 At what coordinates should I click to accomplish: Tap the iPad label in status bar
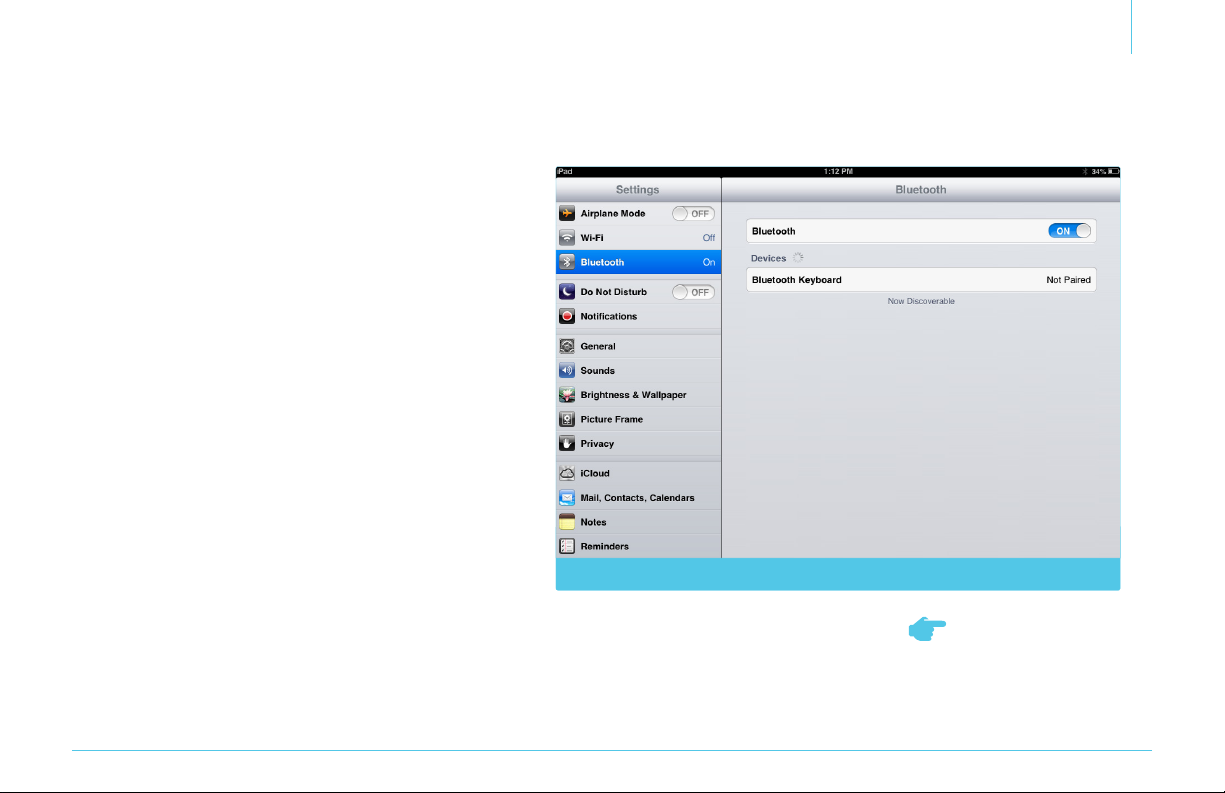click(565, 172)
